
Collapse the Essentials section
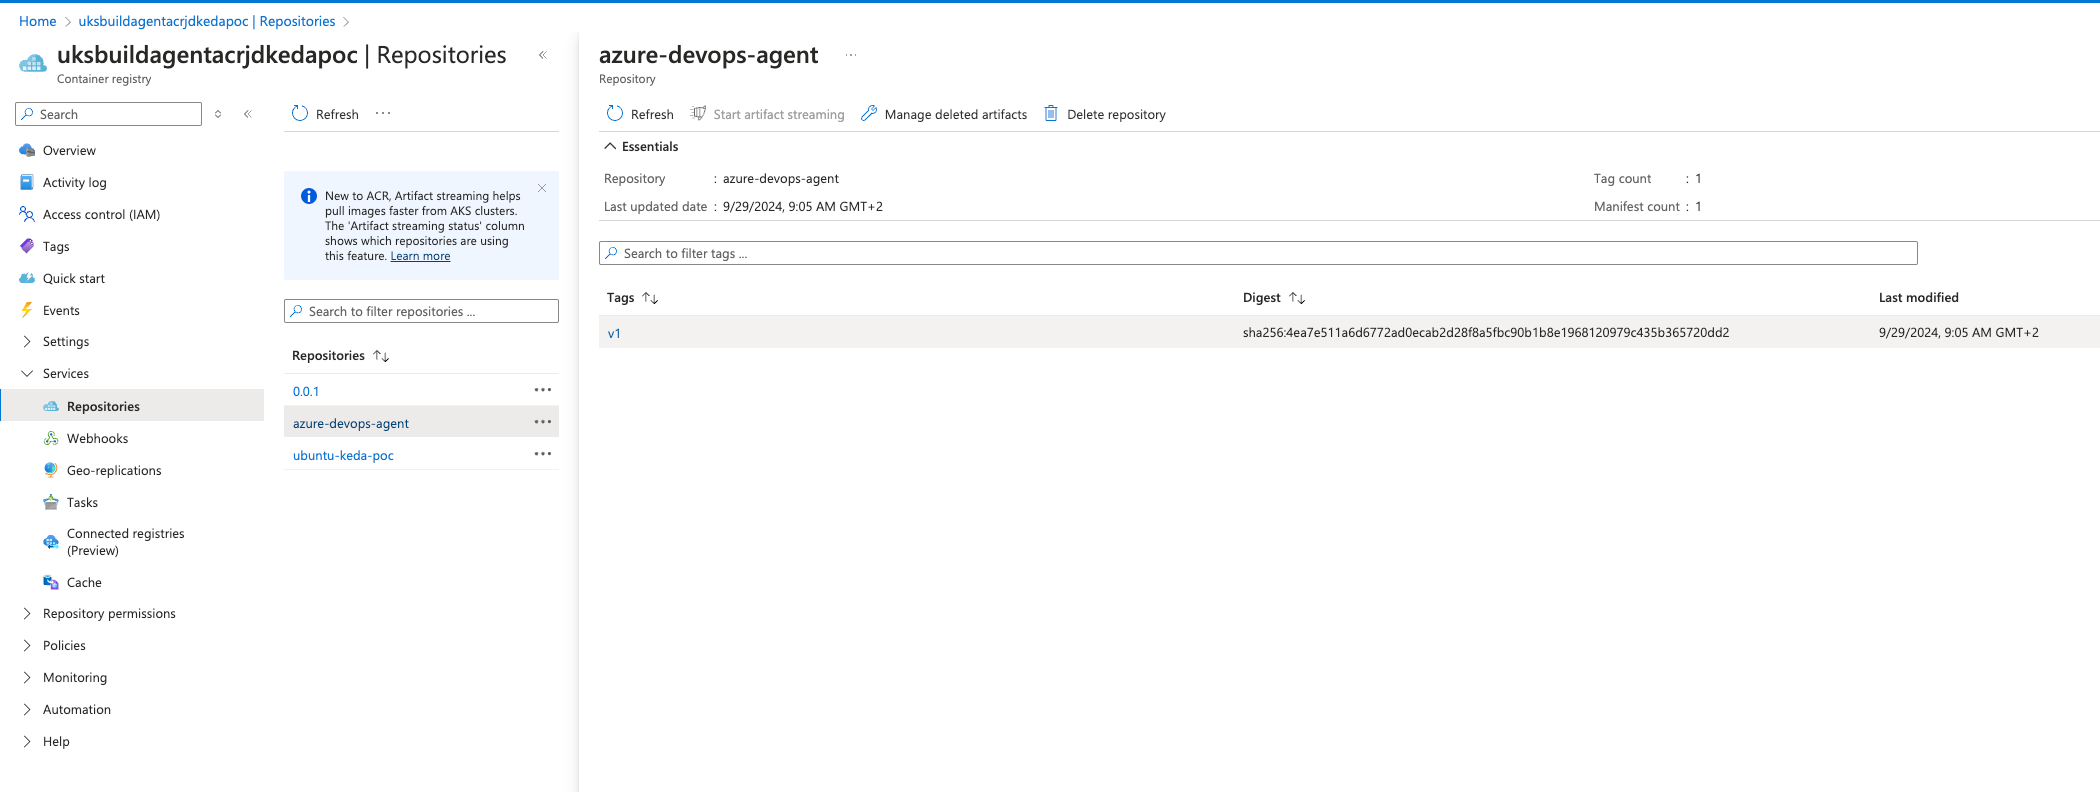(610, 147)
